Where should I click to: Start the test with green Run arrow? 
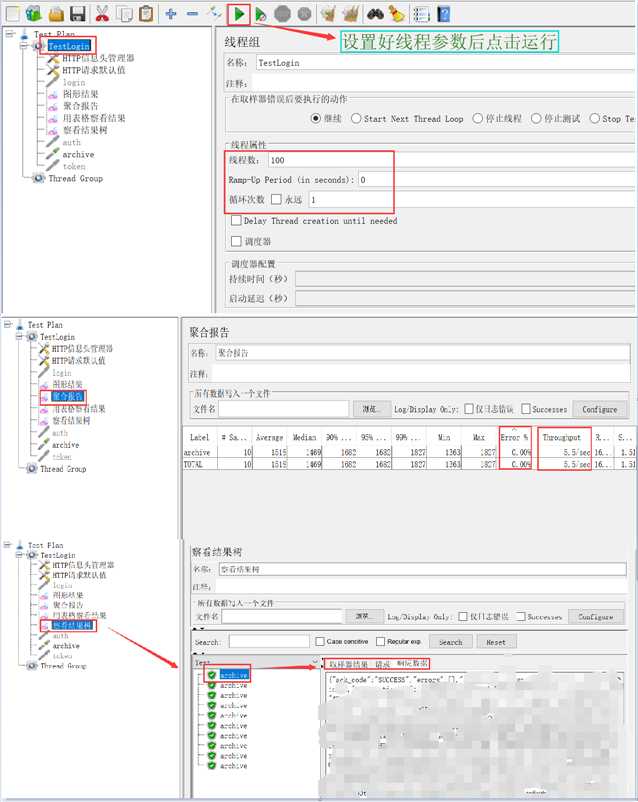click(x=239, y=14)
